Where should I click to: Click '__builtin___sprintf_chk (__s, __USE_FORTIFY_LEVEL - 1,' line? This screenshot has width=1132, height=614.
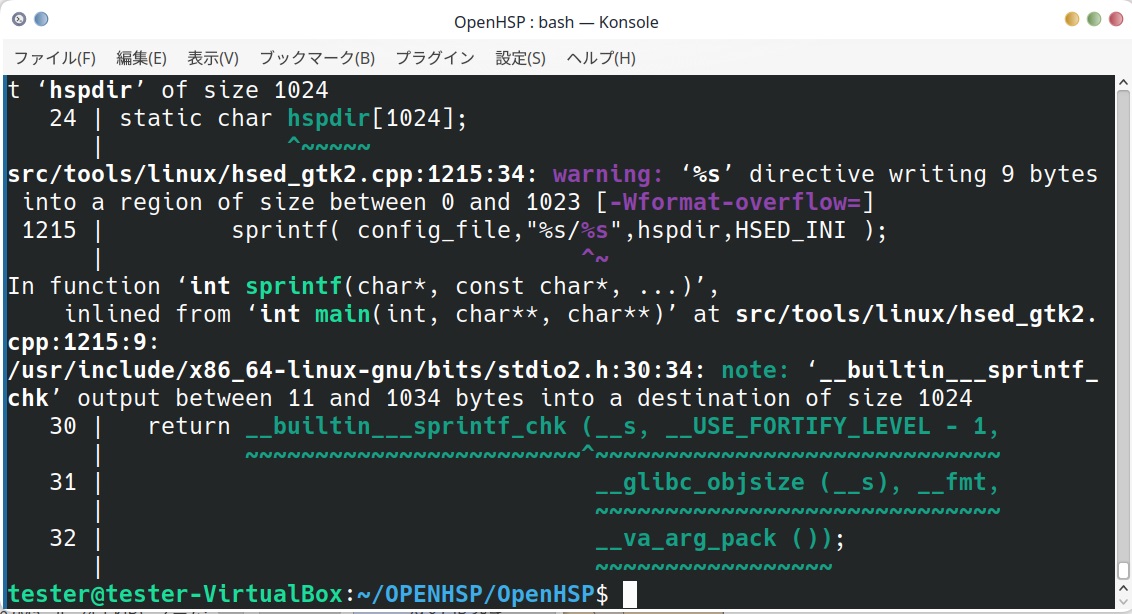622,427
